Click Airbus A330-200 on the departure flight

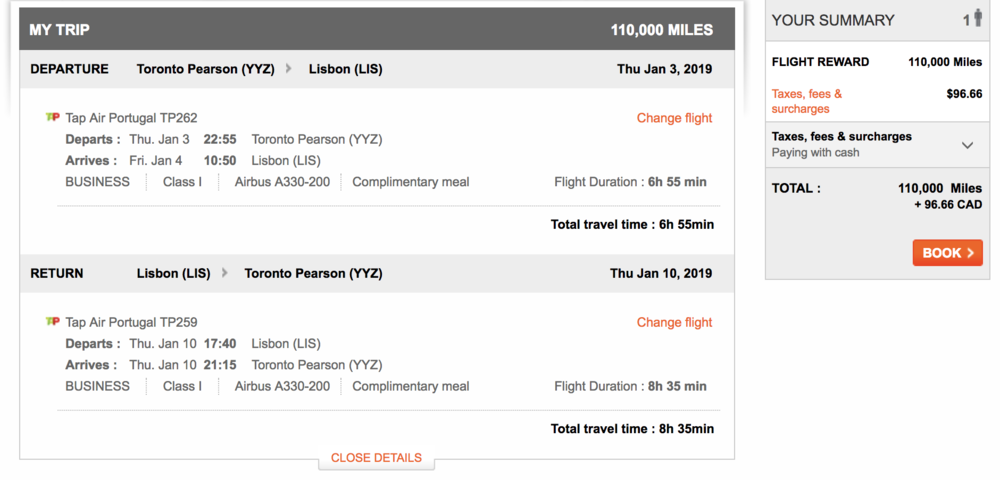click(282, 182)
